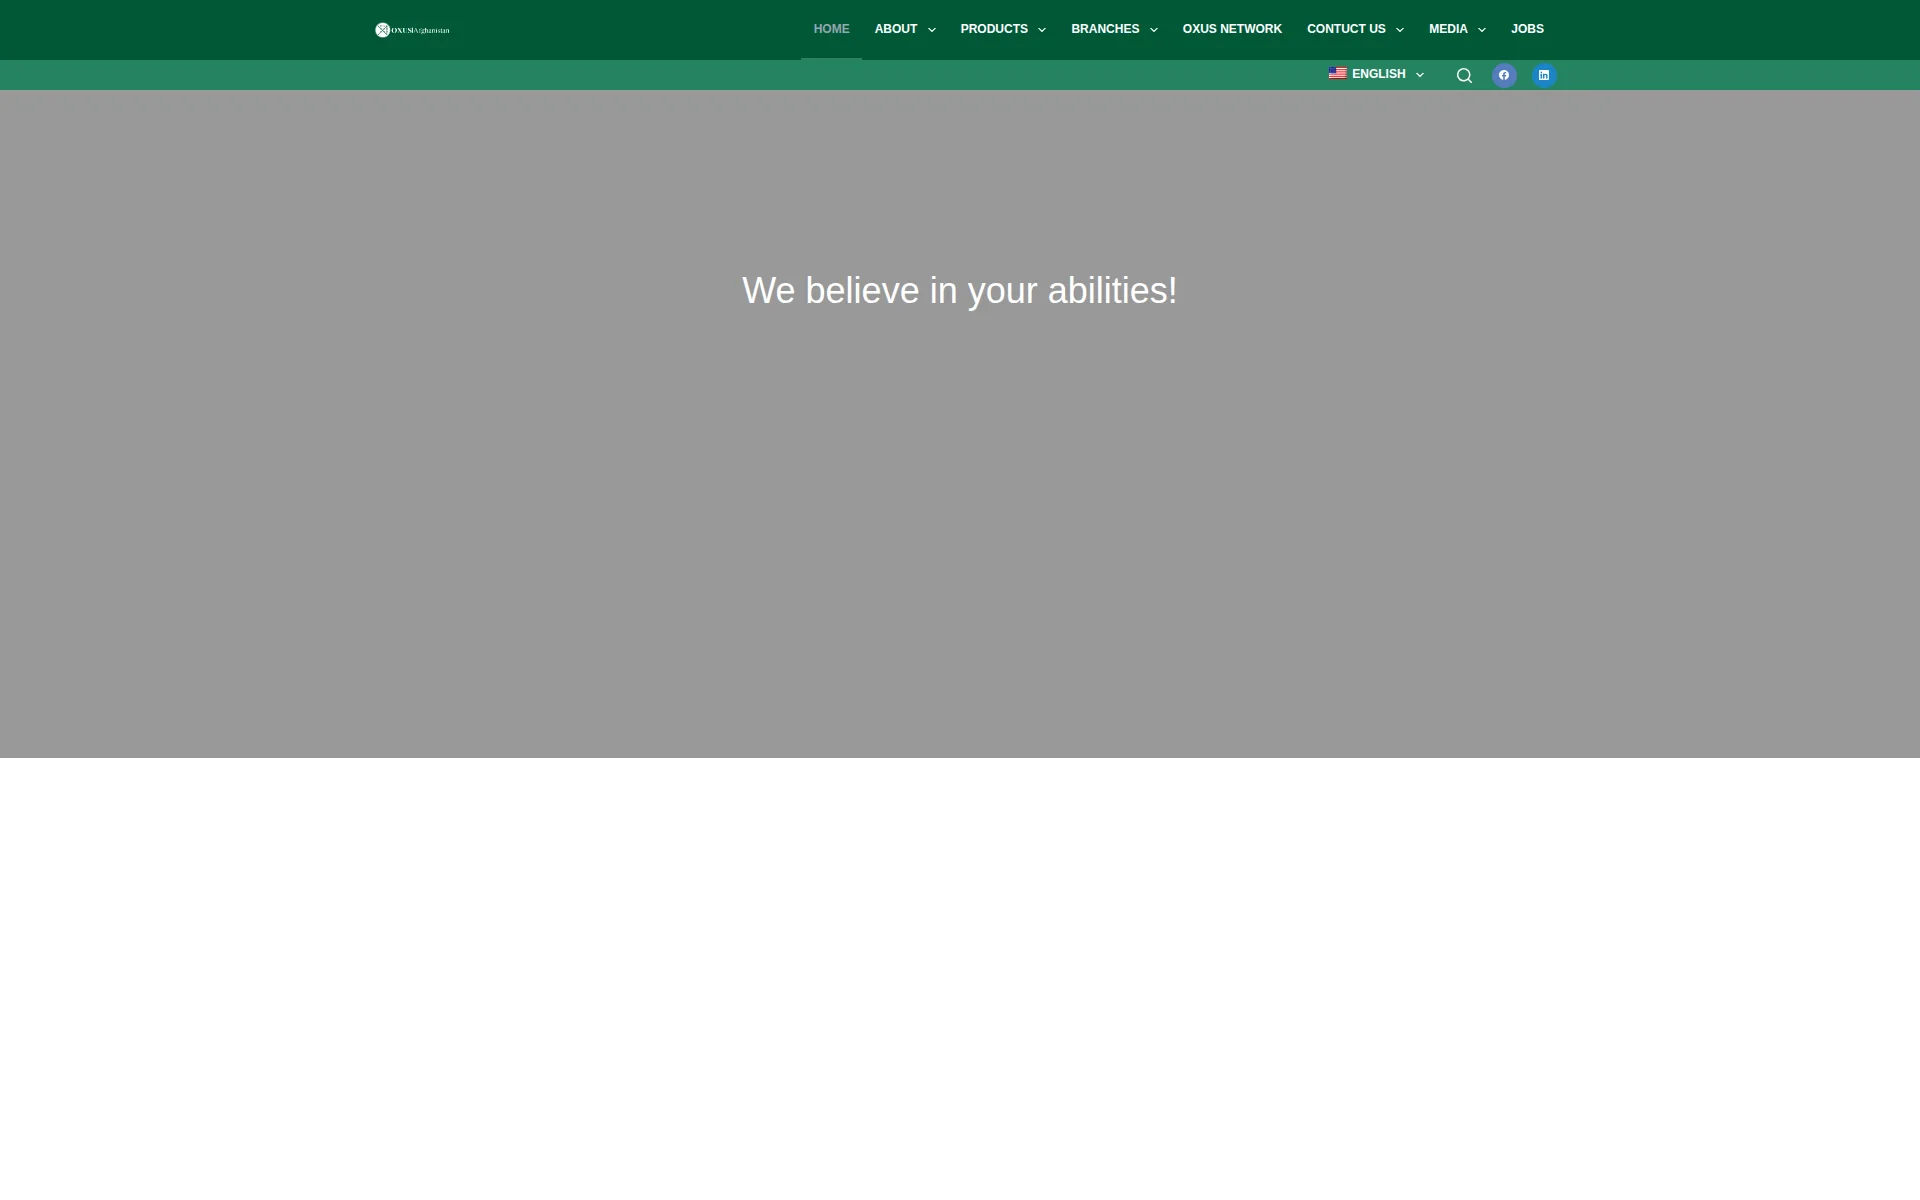Expand the Branches dropdown arrow
Image resolution: width=1920 pixels, height=1200 pixels.
1154,30
